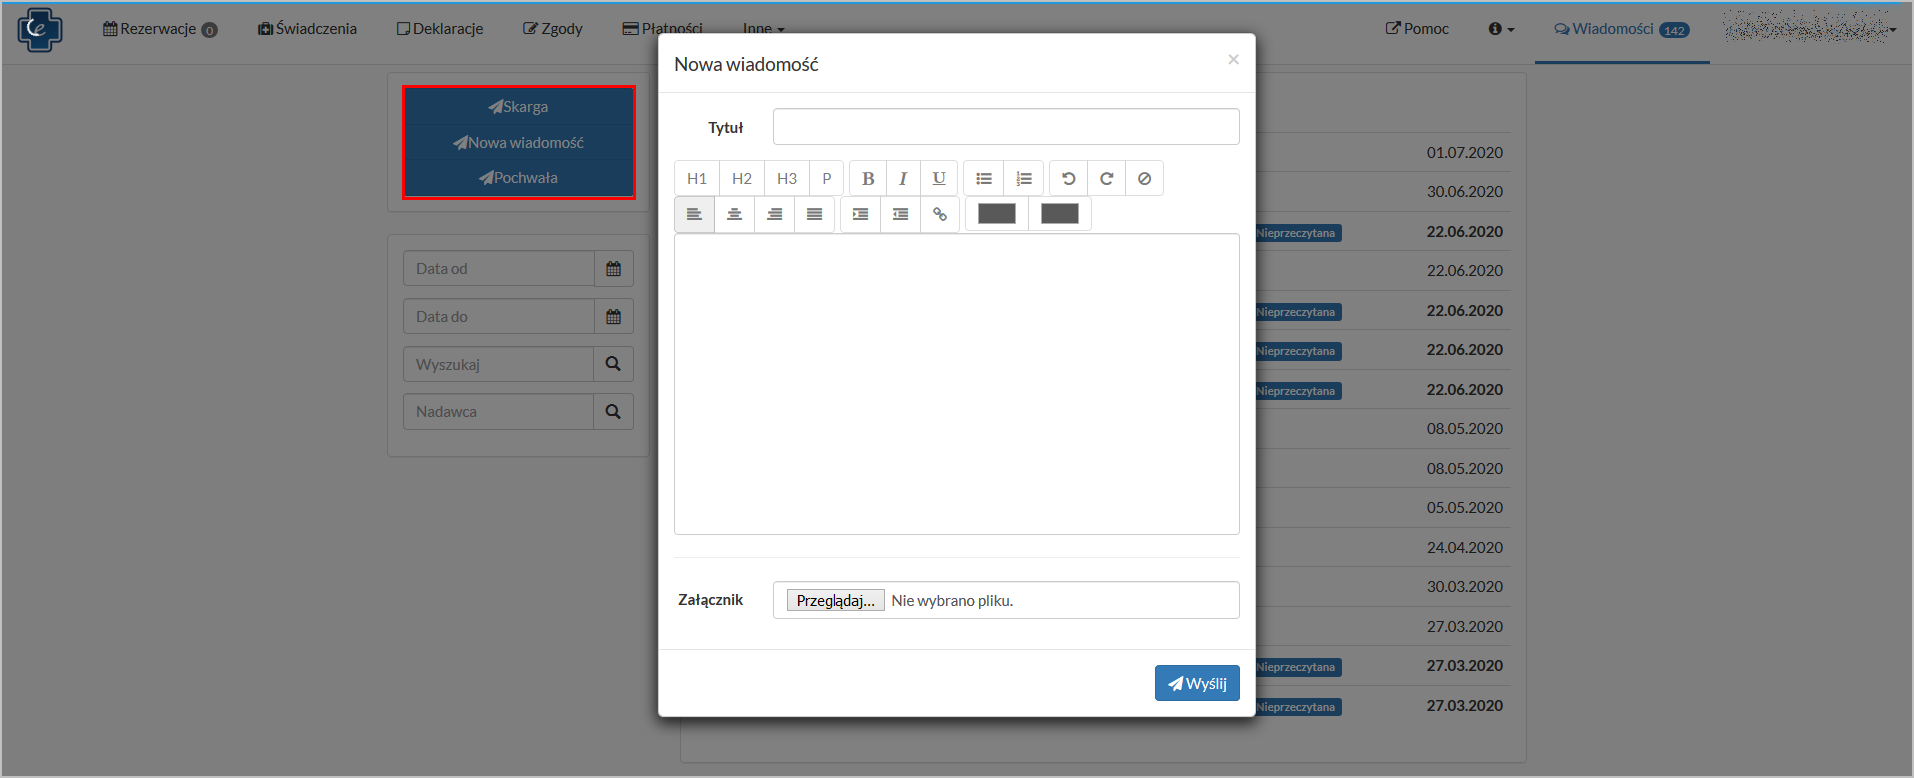Click the undo arrow icon

point(1068,179)
